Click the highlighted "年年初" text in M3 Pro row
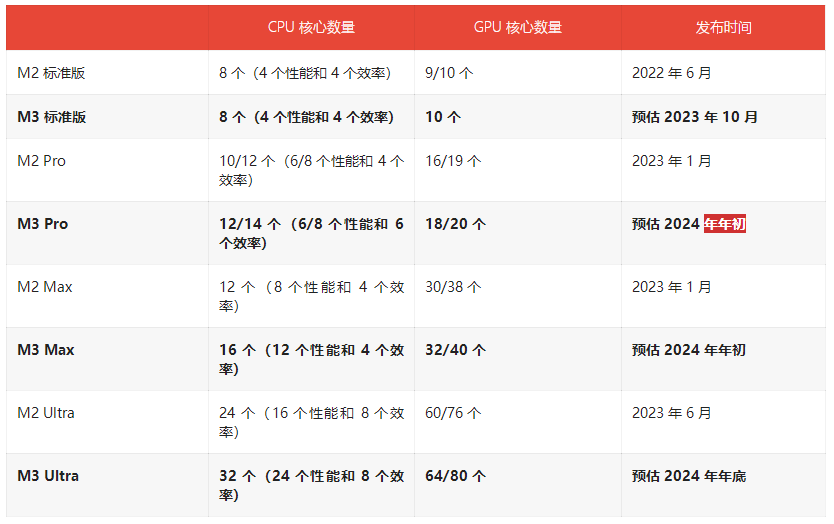Image resolution: width=834 pixels, height=524 pixels. pos(724,224)
